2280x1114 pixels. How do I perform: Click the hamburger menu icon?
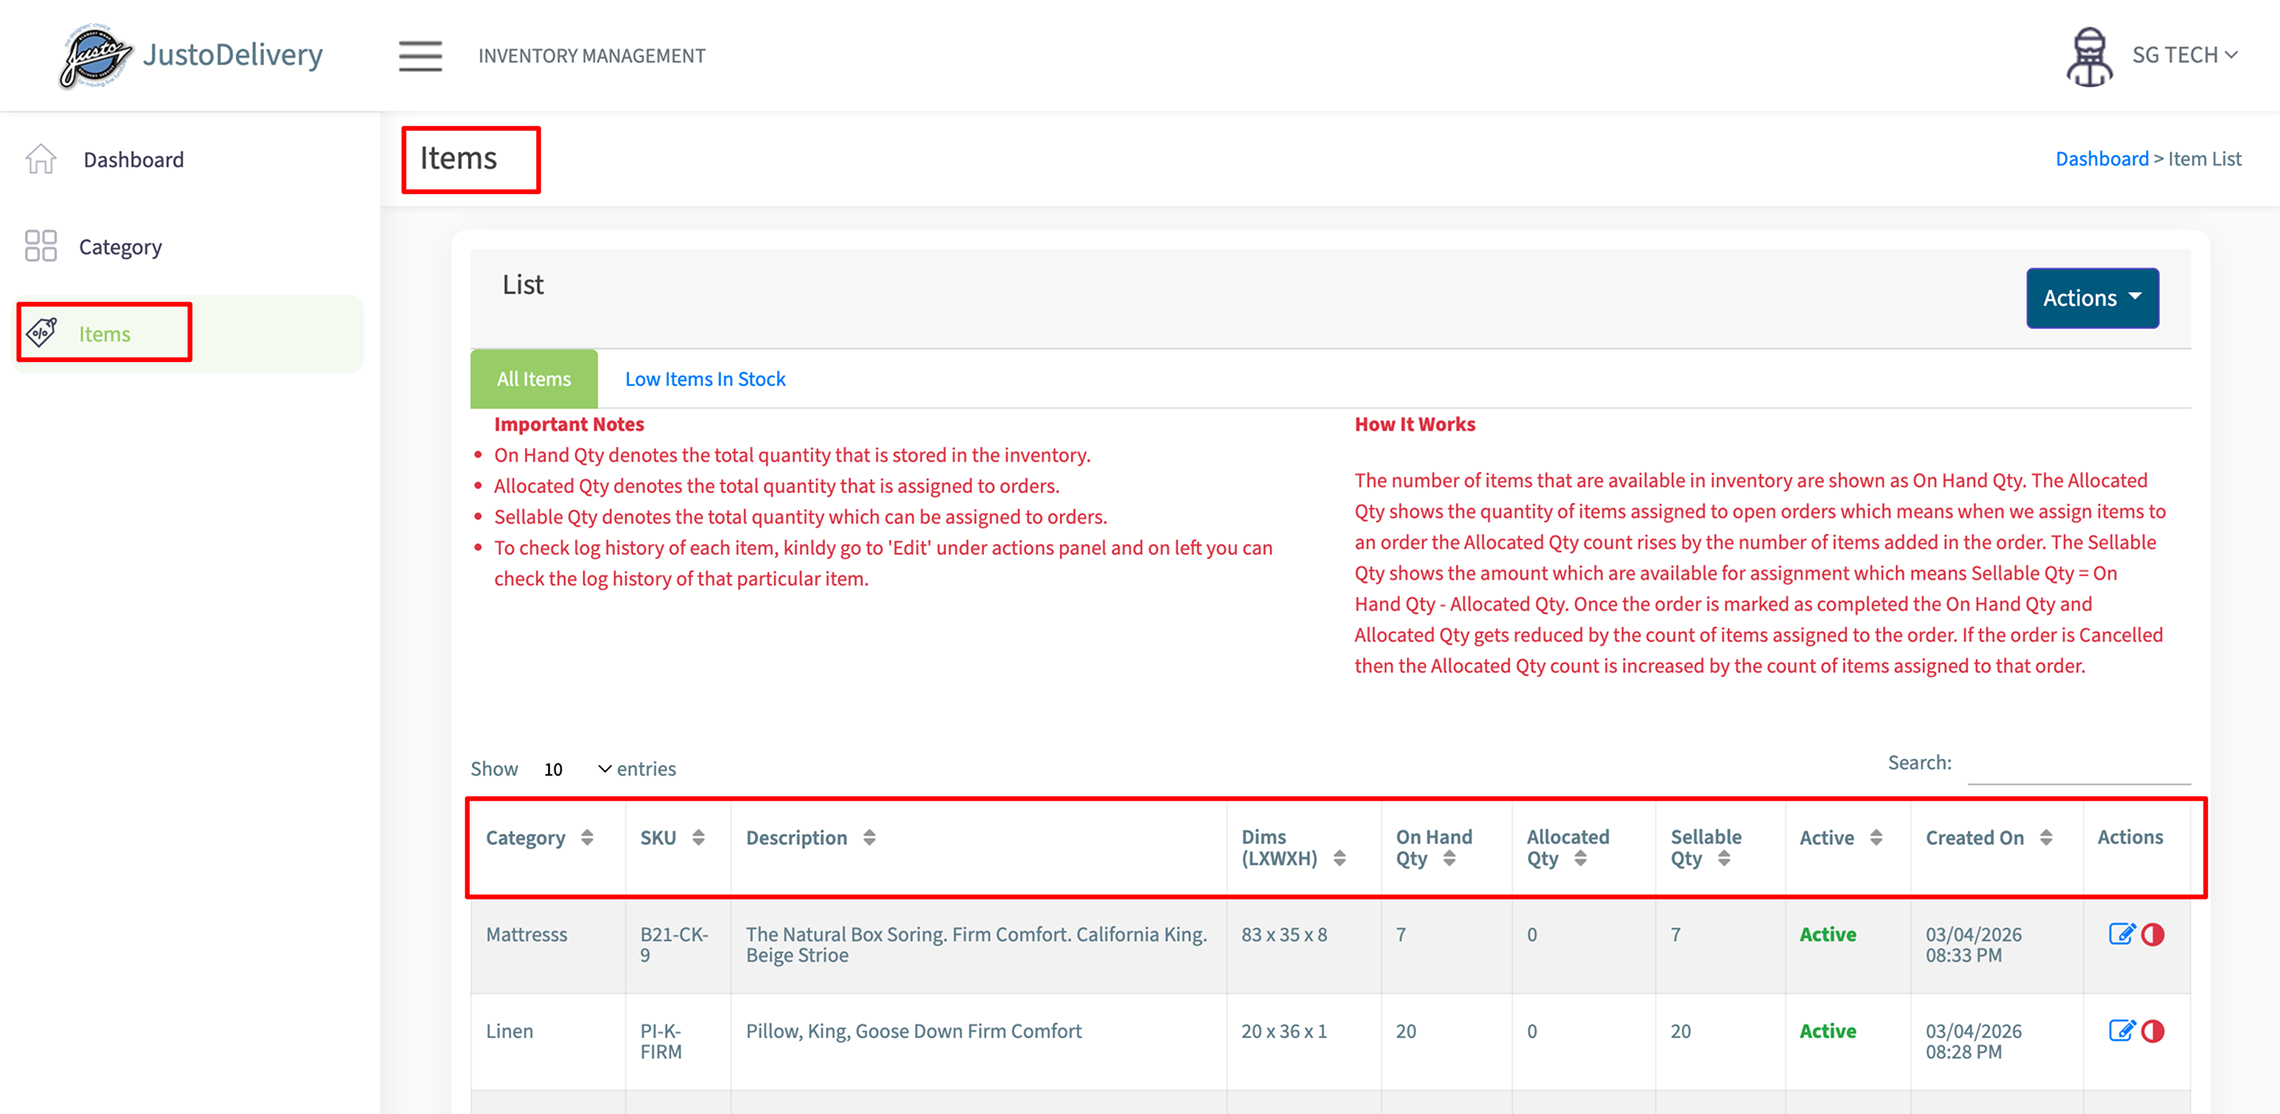(x=420, y=56)
